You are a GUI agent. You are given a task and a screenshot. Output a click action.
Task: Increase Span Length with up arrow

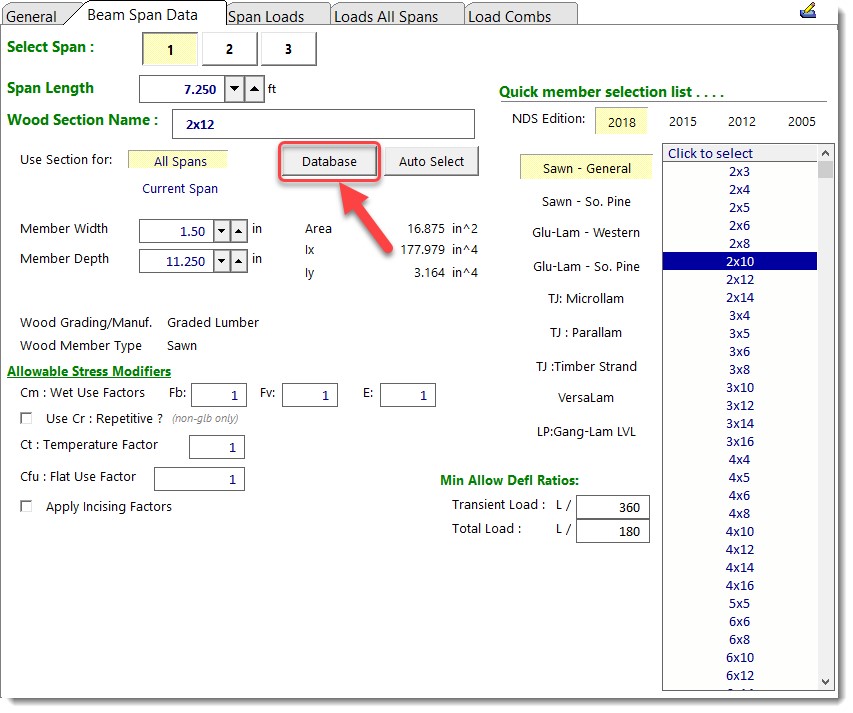pyautogui.click(x=255, y=89)
